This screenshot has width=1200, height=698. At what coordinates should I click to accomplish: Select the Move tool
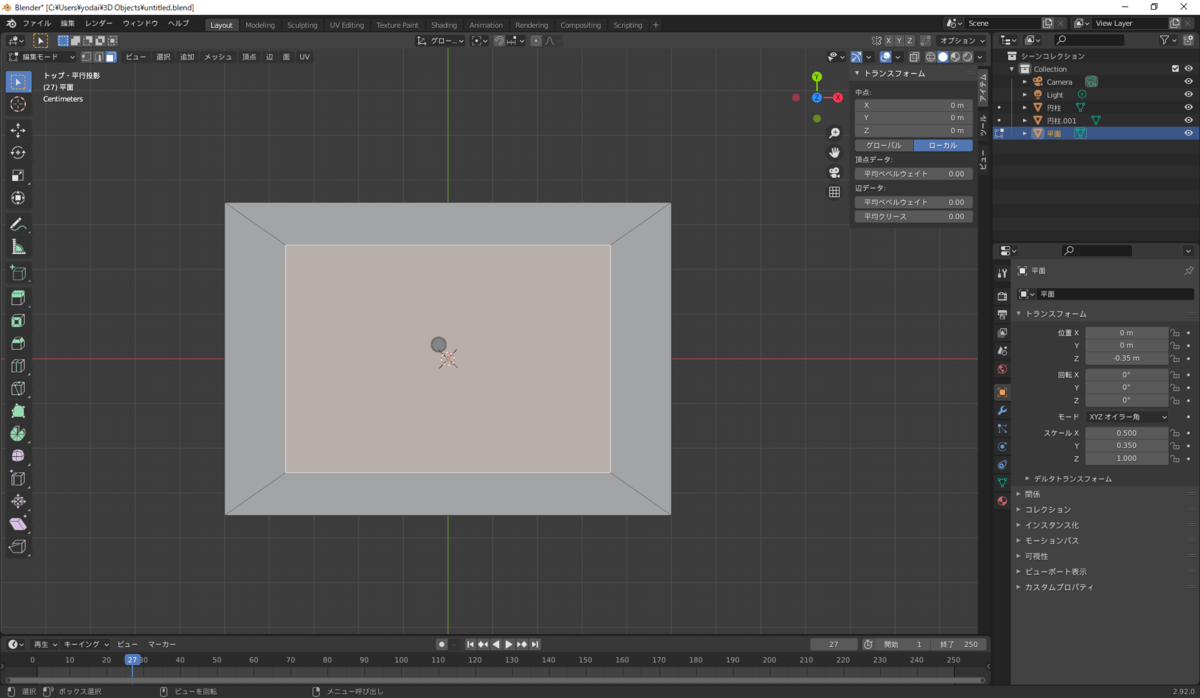pyautogui.click(x=18, y=130)
